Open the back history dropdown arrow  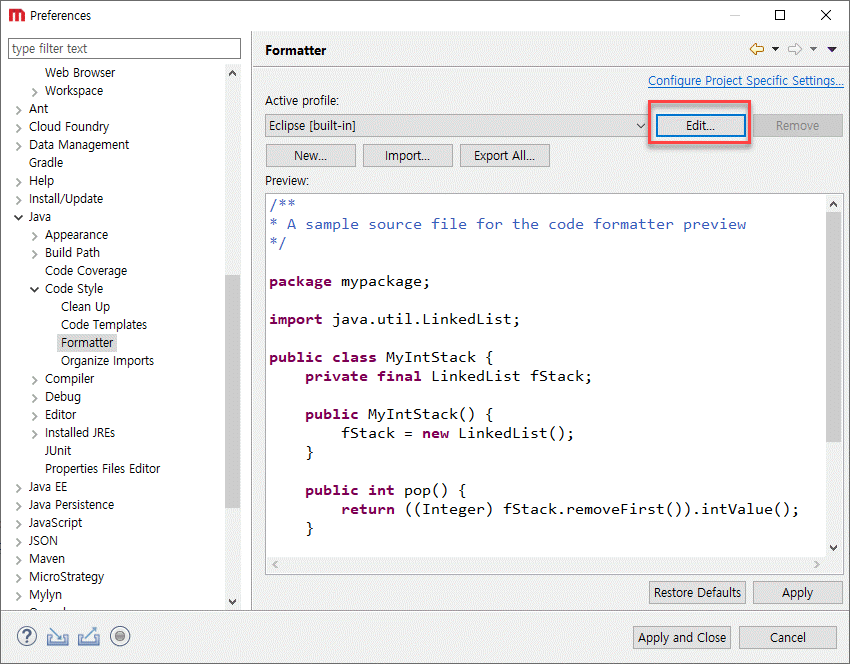pyautogui.click(x=775, y=49)
